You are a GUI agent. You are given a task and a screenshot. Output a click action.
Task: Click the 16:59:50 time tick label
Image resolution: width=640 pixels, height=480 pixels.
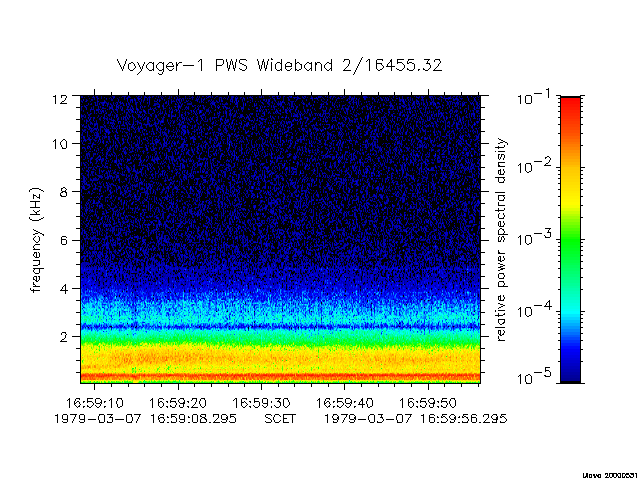[428, 403]
